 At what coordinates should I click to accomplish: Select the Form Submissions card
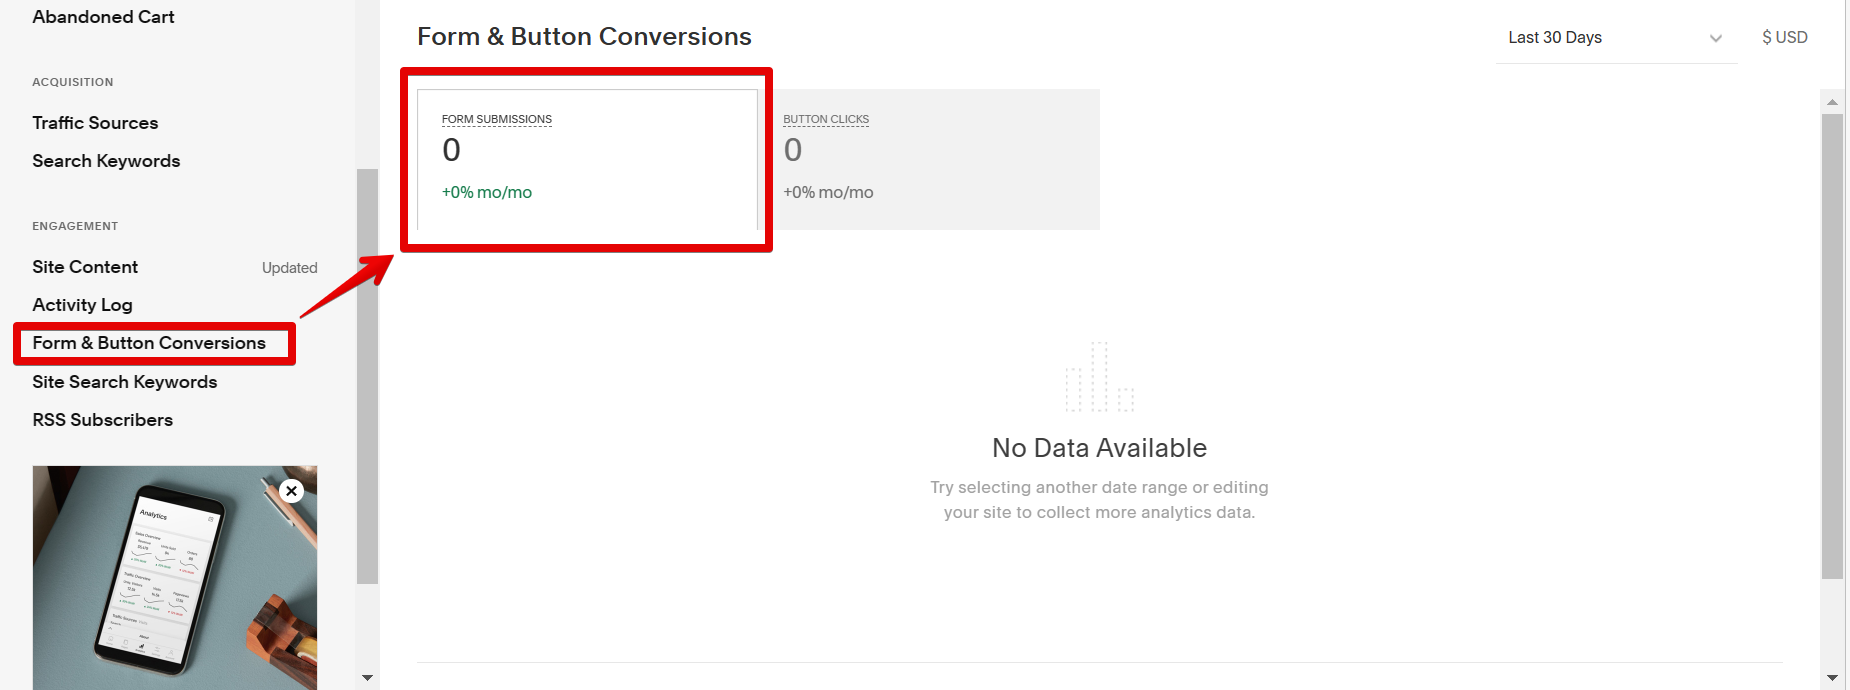pyautogui.click(x=587, y=159)
